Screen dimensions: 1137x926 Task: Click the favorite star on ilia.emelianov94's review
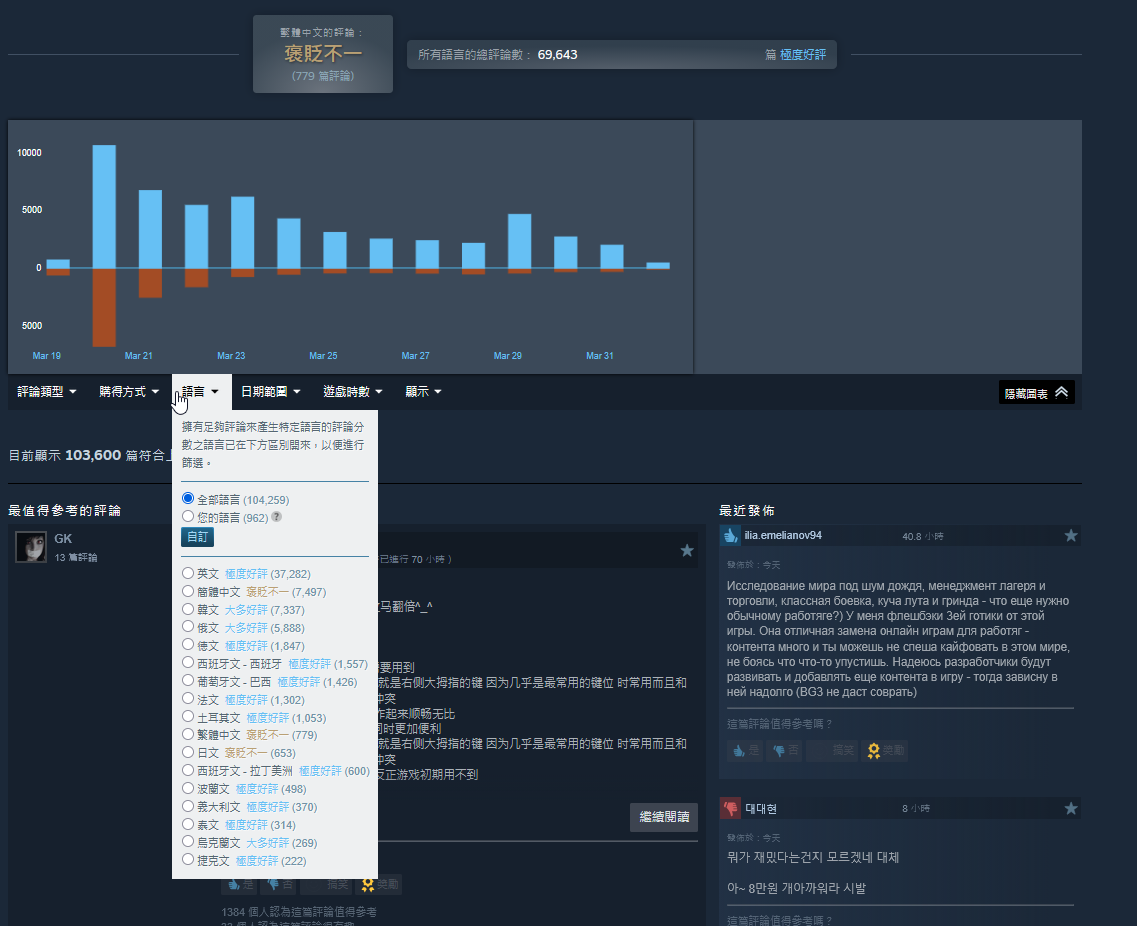click(1071, 535)
